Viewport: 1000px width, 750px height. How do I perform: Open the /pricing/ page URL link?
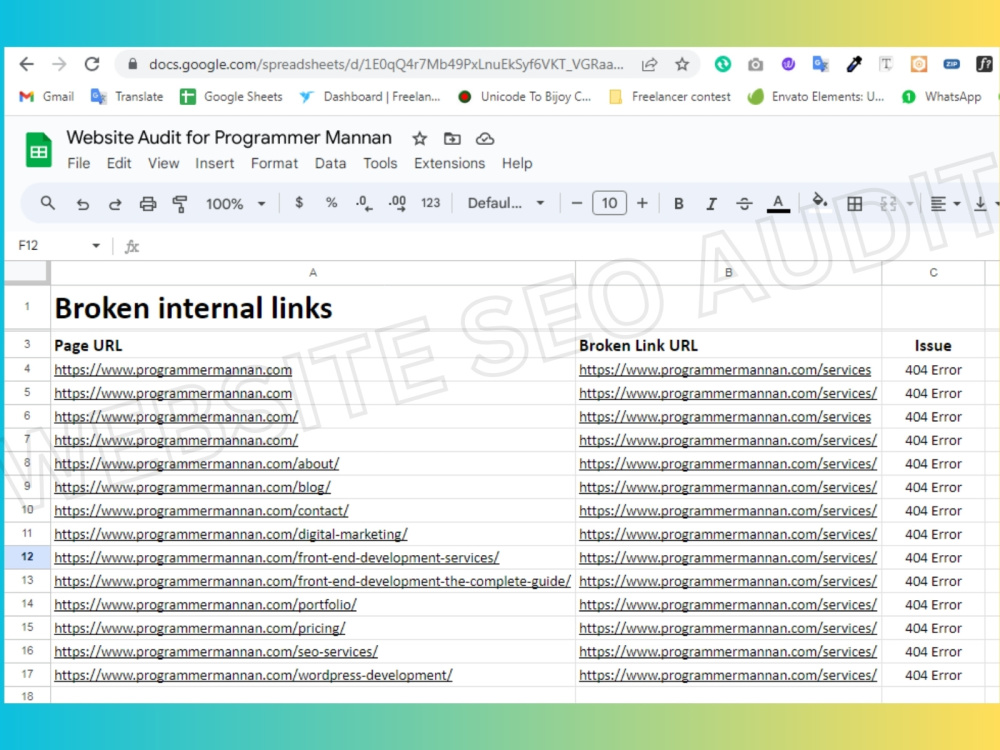[x=200, y=628]
